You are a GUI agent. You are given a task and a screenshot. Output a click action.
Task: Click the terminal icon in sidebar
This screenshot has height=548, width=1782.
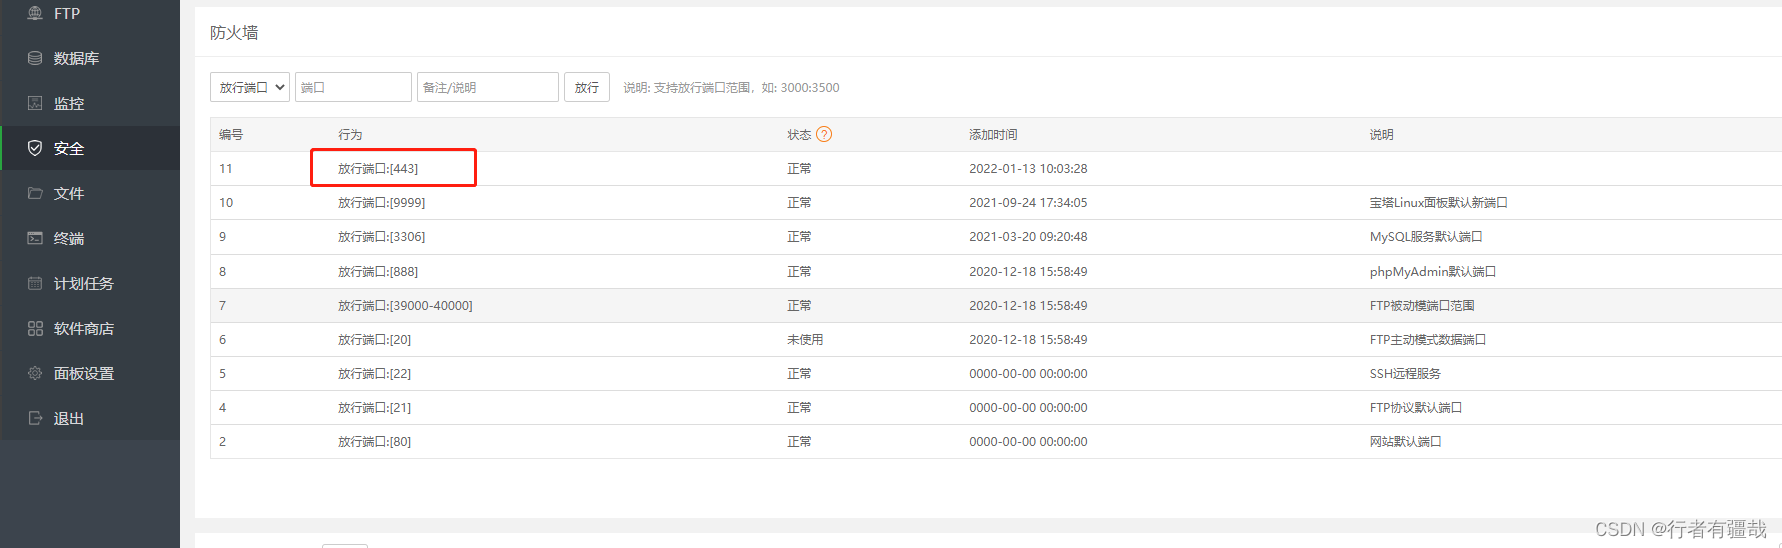pyautogui.click(x=35, y=238)
